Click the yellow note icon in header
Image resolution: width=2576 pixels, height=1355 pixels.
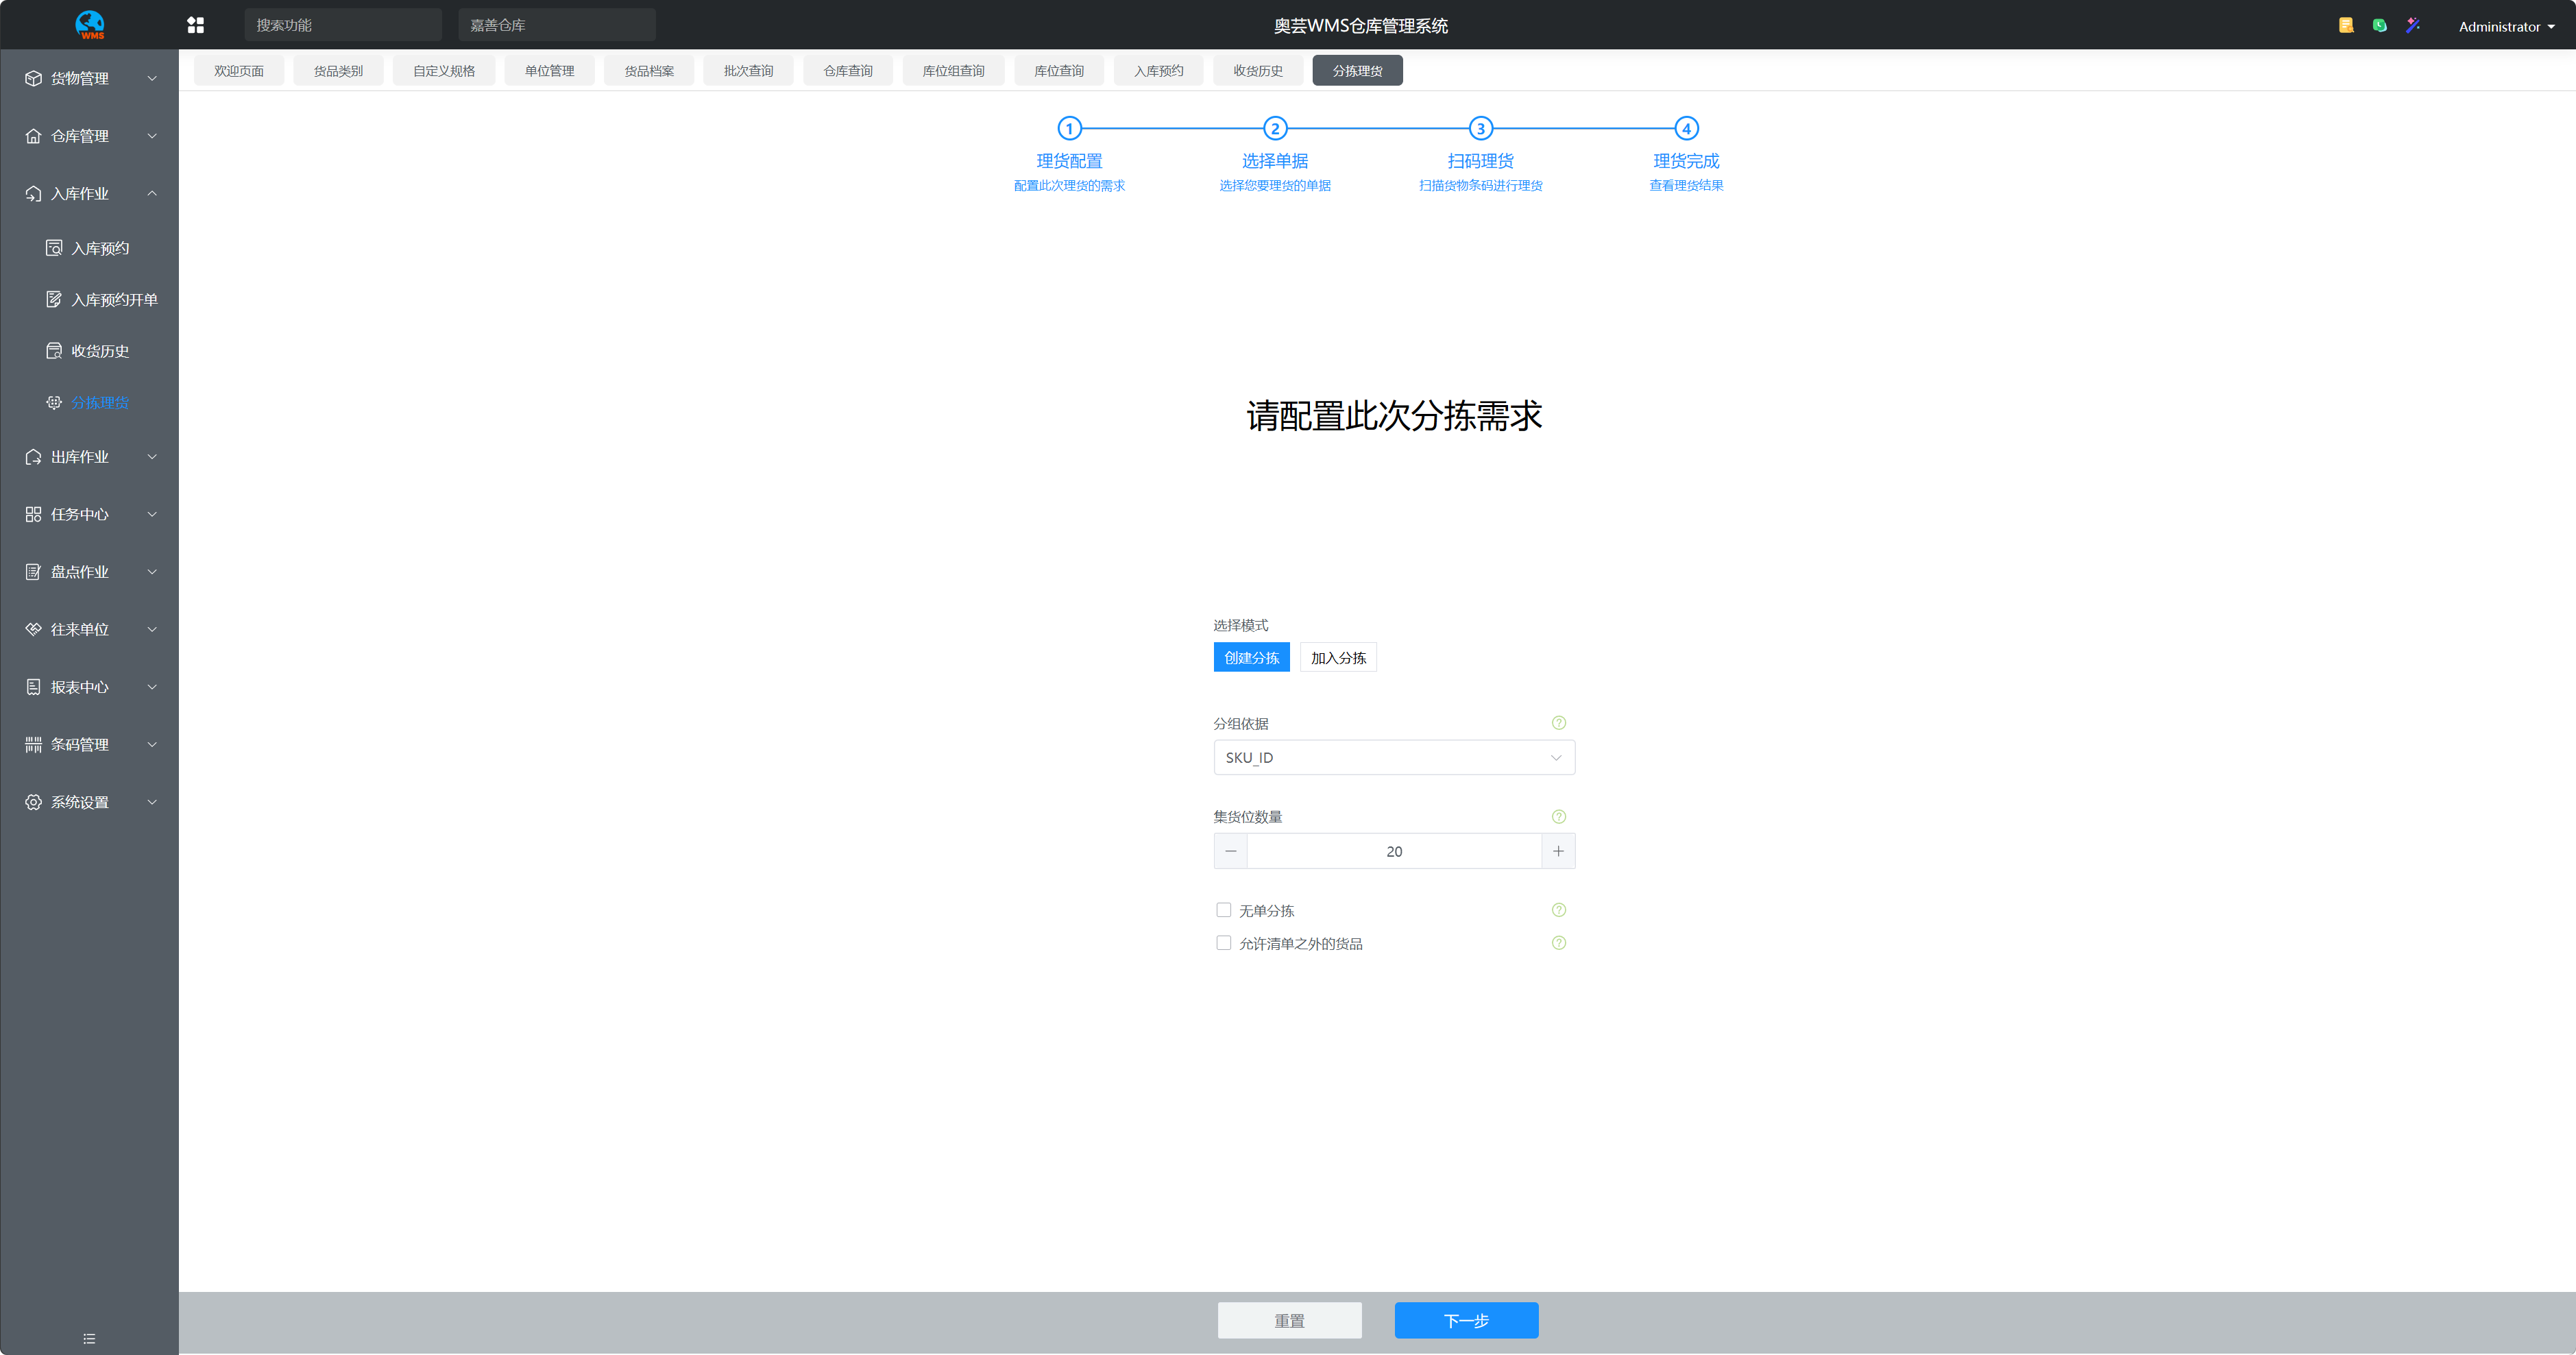2346,25
